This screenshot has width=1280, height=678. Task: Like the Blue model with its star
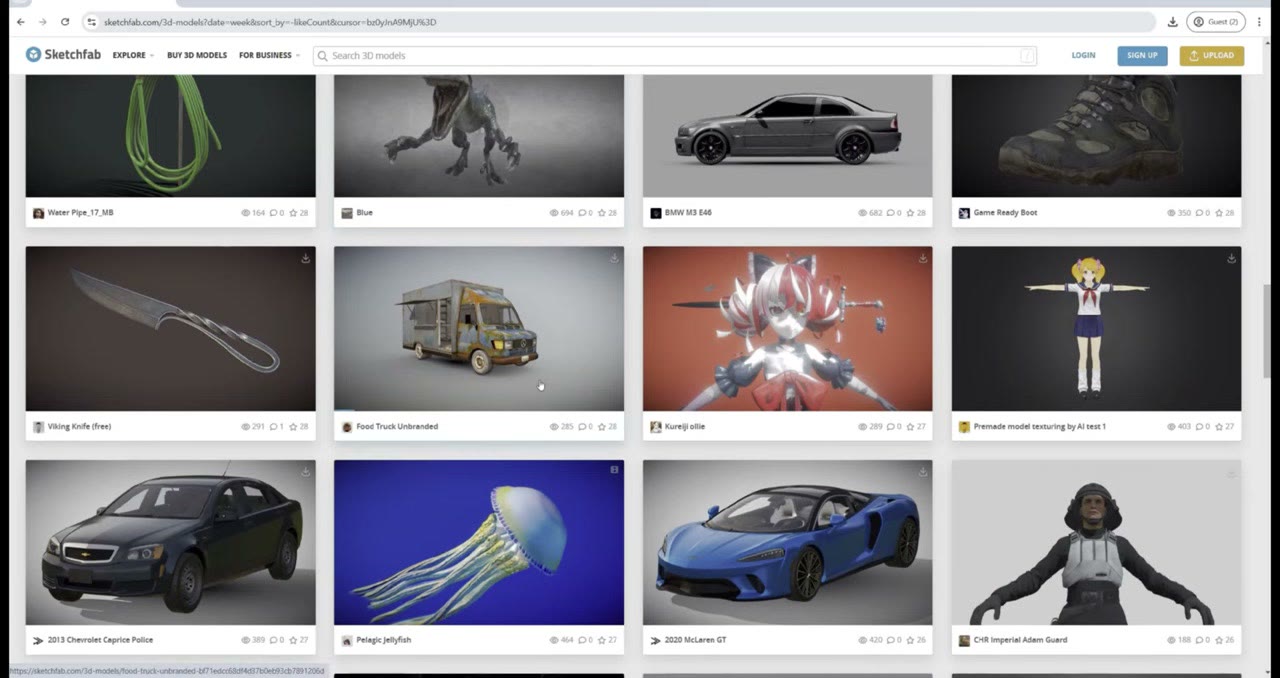[602, 213]
